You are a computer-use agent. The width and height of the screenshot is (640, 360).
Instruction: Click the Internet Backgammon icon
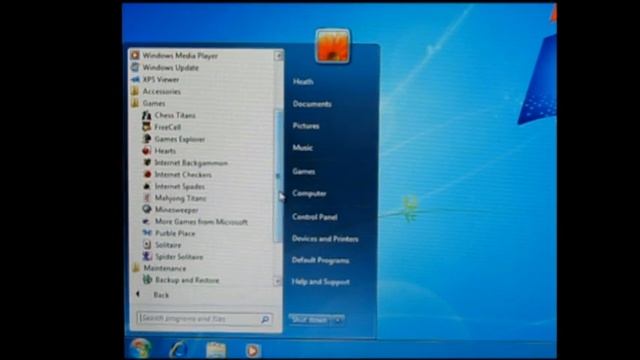click(x=147, y=162)
